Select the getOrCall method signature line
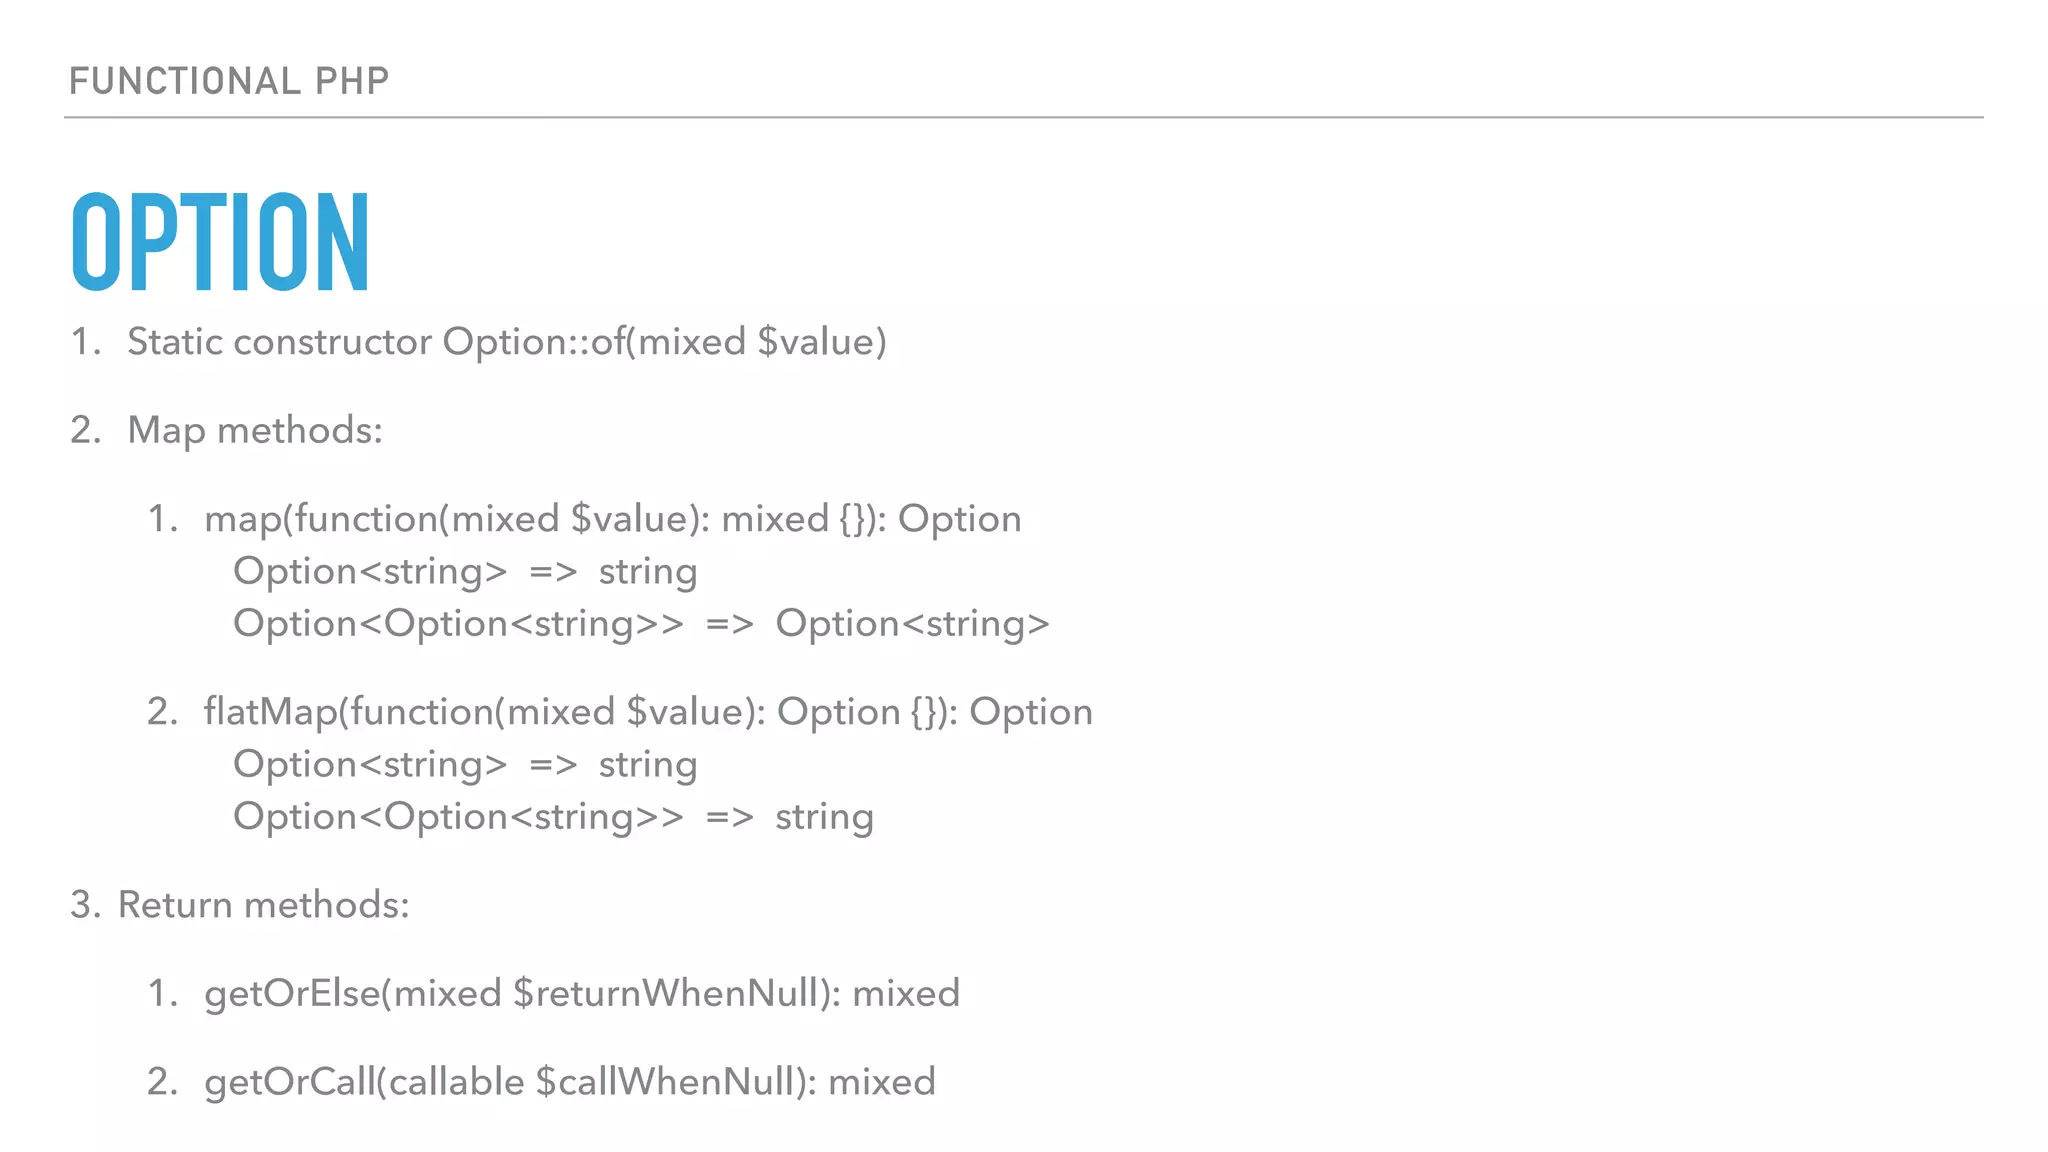 coord(569,1082)
